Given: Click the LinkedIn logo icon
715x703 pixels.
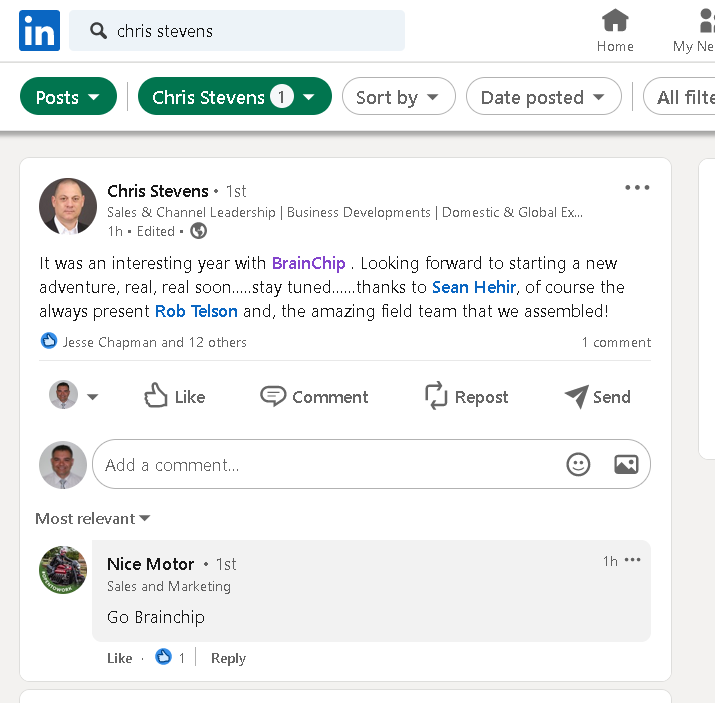Looking at the screenshot, I should tap(39, 31).
